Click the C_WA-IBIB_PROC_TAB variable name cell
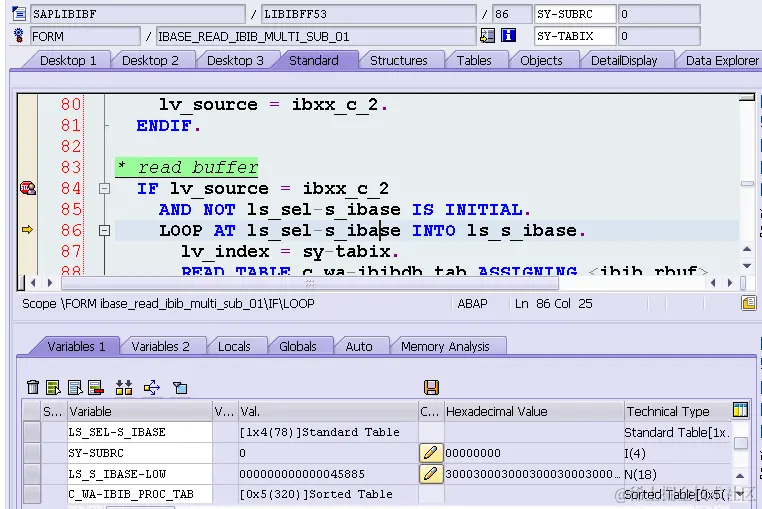The image size is (762, 509). pyautogui.click(x=140, y=494)
